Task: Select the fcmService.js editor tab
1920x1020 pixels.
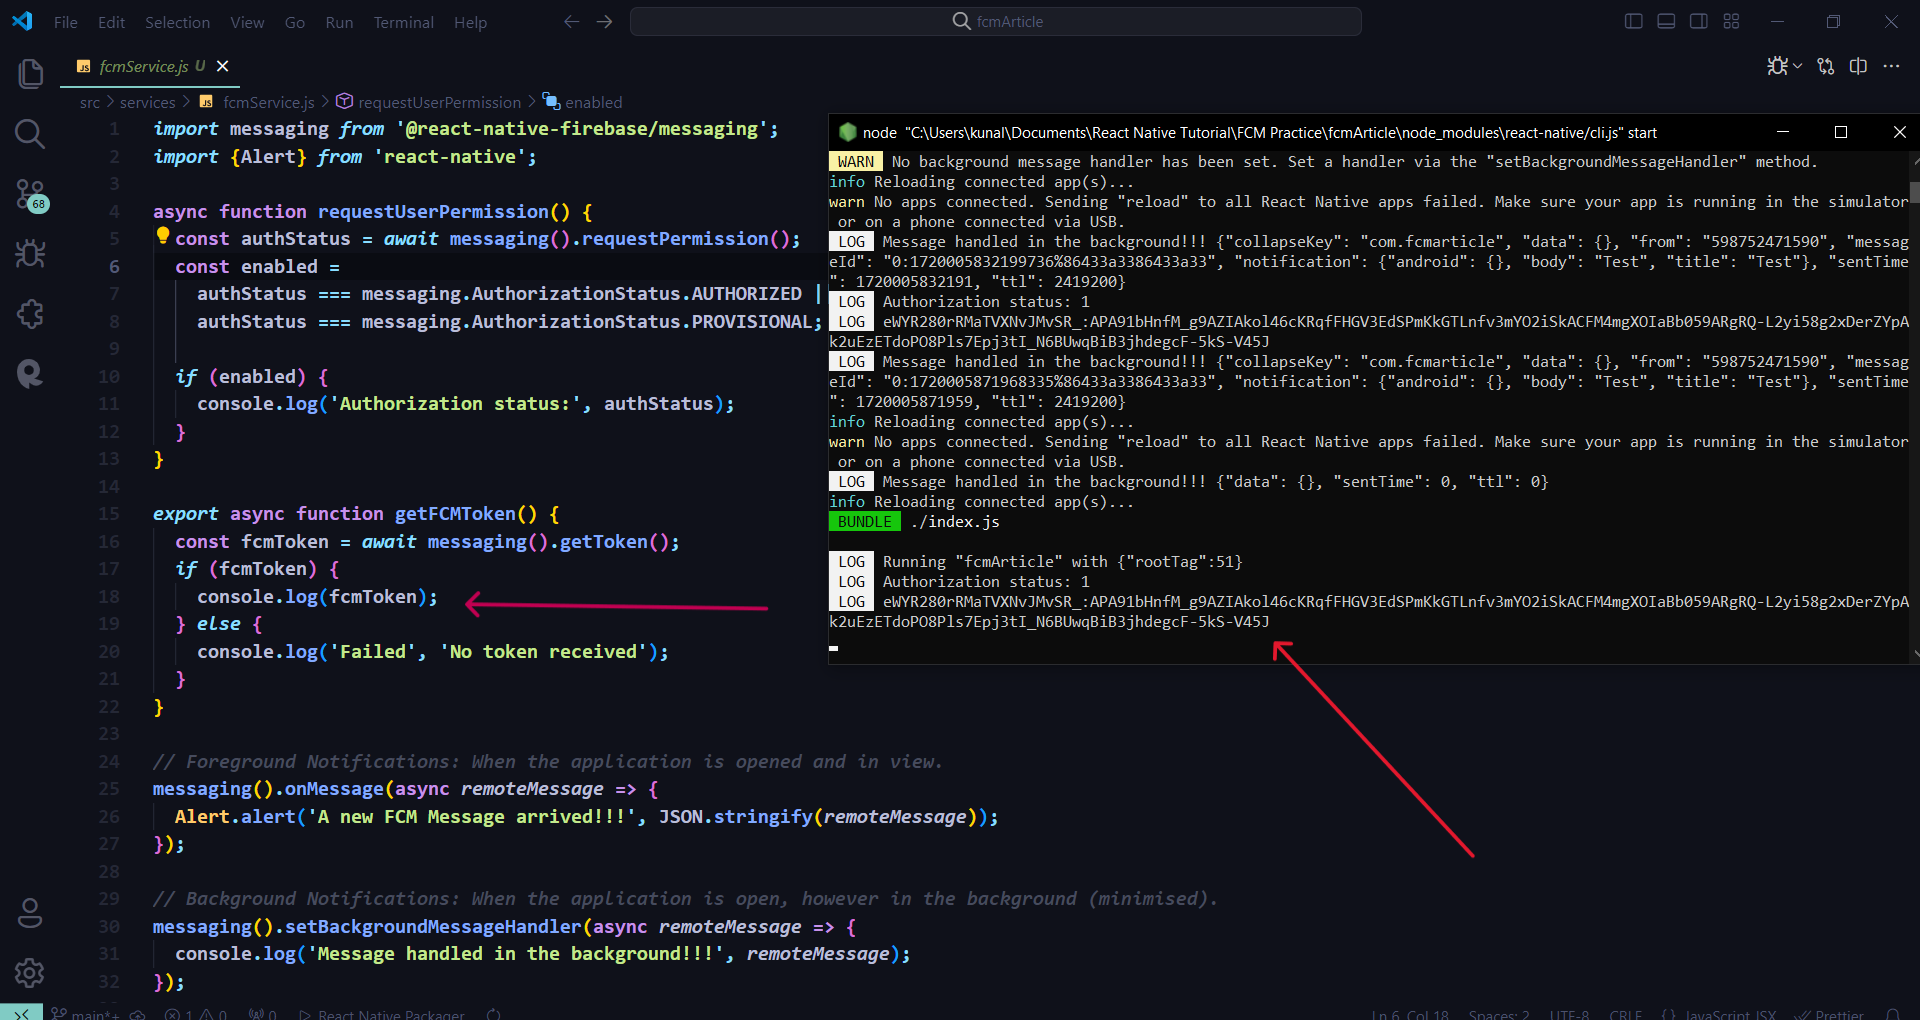Action: point(143,66)
